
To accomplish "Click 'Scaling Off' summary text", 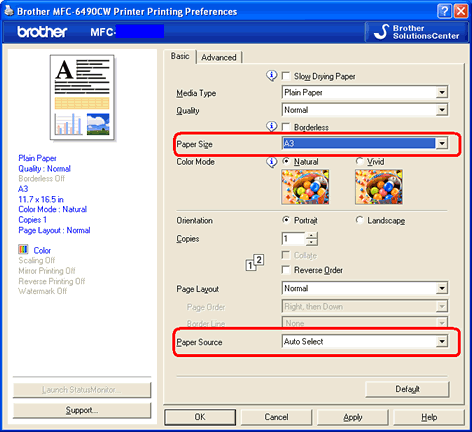I will pos(37,260).
